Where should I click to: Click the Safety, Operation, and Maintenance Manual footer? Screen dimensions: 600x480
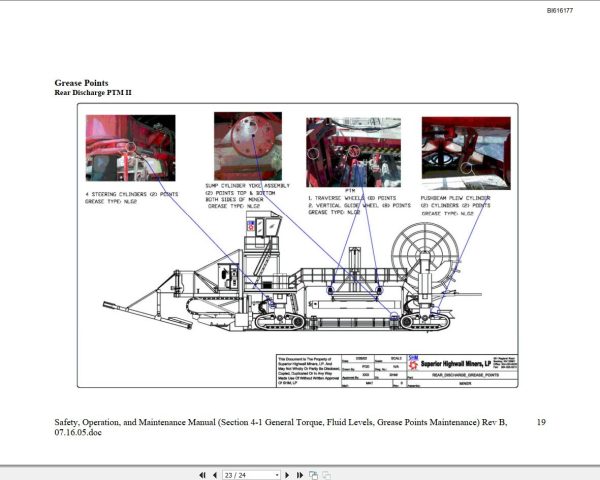(x=281, y=427)
